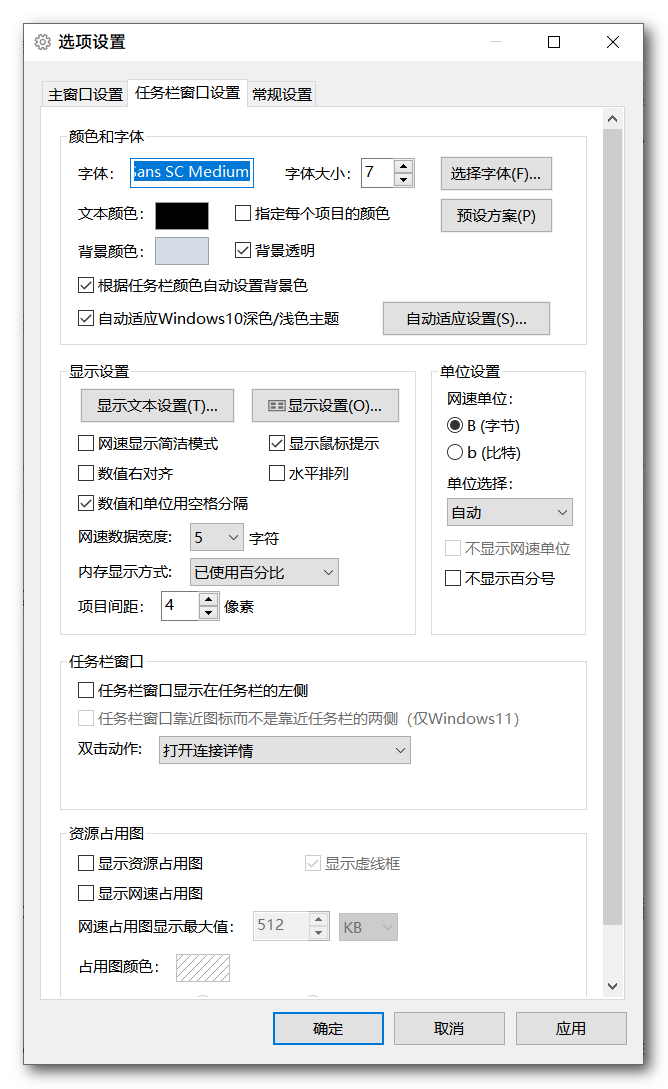Enable 网速显示简洁模式 checkbox
The width and height of the screenshot is (668, 1089).
tap(86, 443)
